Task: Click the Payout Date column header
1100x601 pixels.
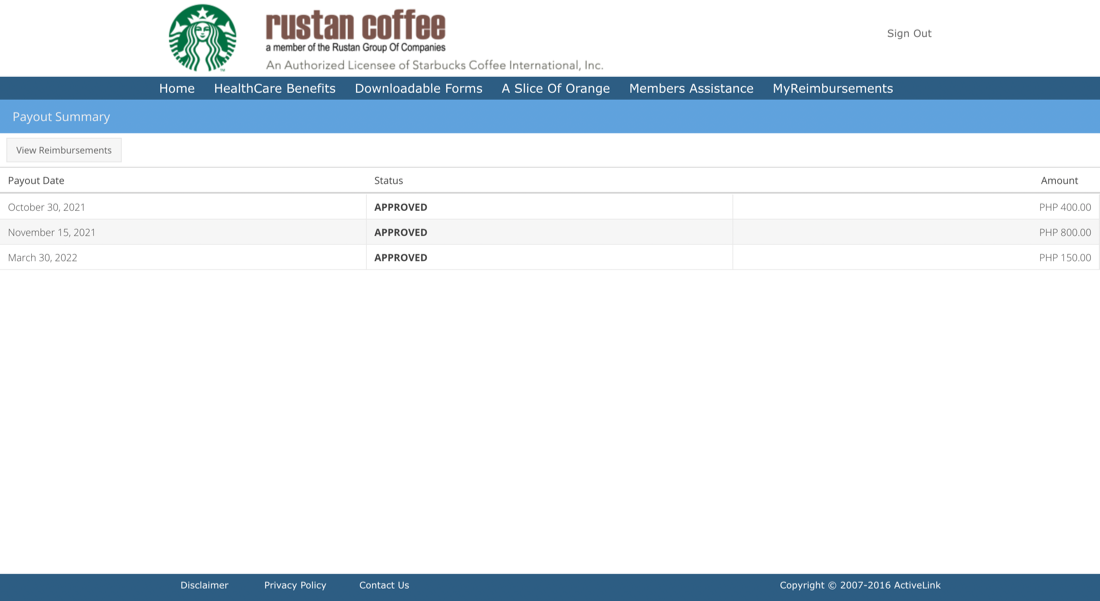Action: (36, 181)
